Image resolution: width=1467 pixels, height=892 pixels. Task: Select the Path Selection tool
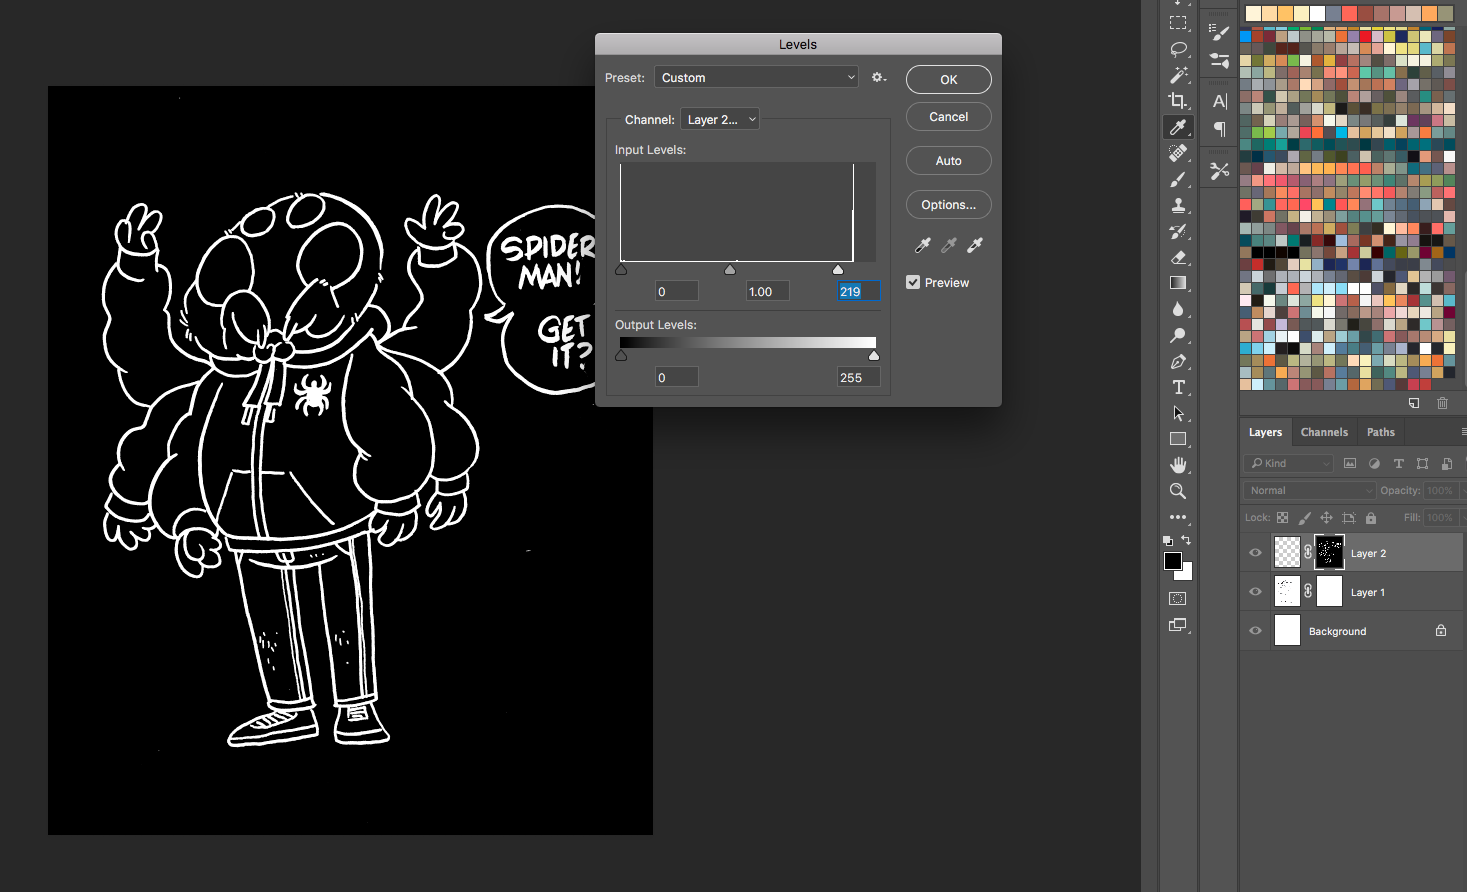1178,413
